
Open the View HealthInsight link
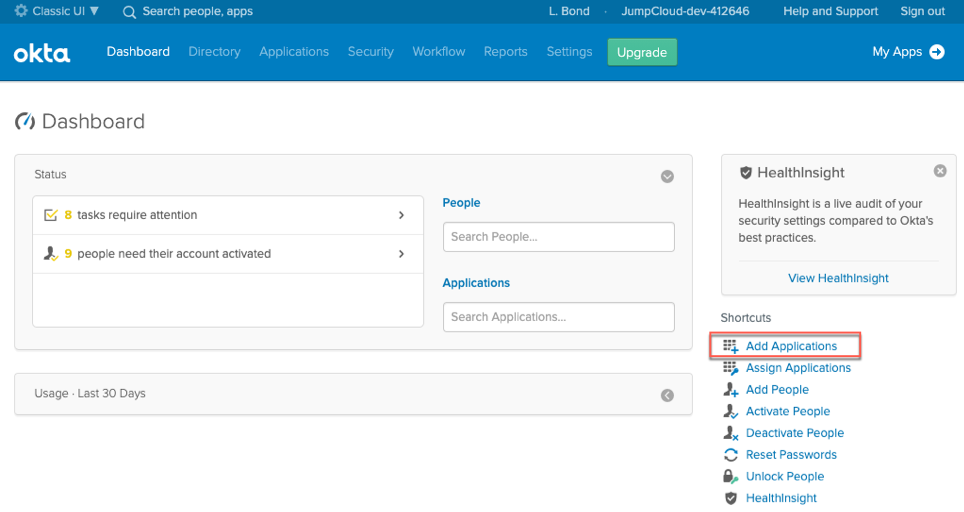tap(838, 278)
